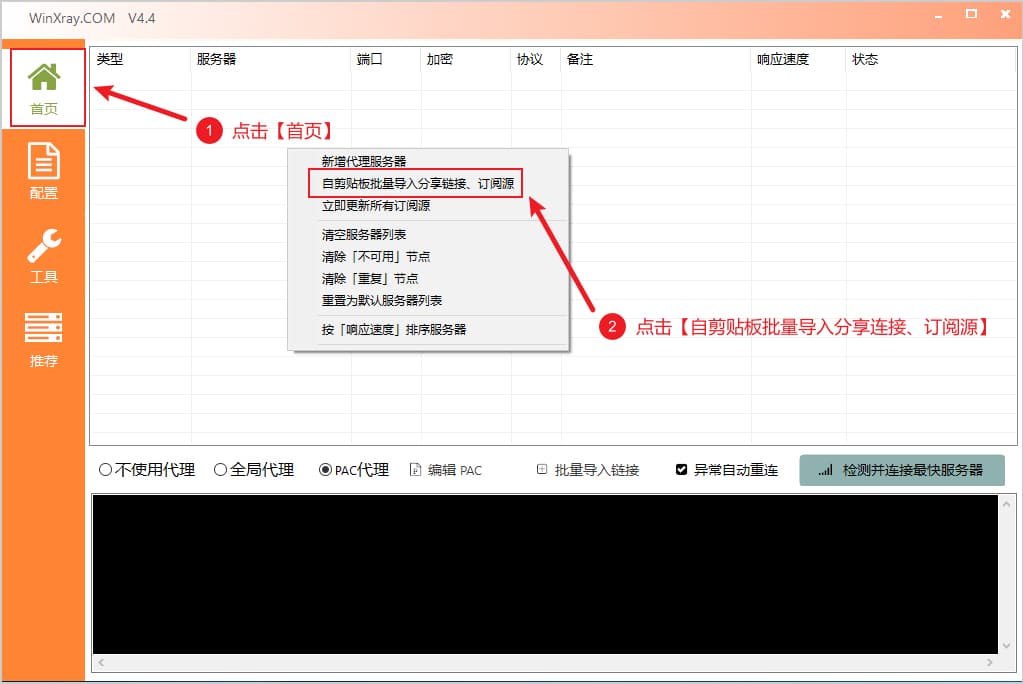Toggle the 异常自动重连 checkbox
This screenshot has width=1023, height=684.
tap(682, 470)
